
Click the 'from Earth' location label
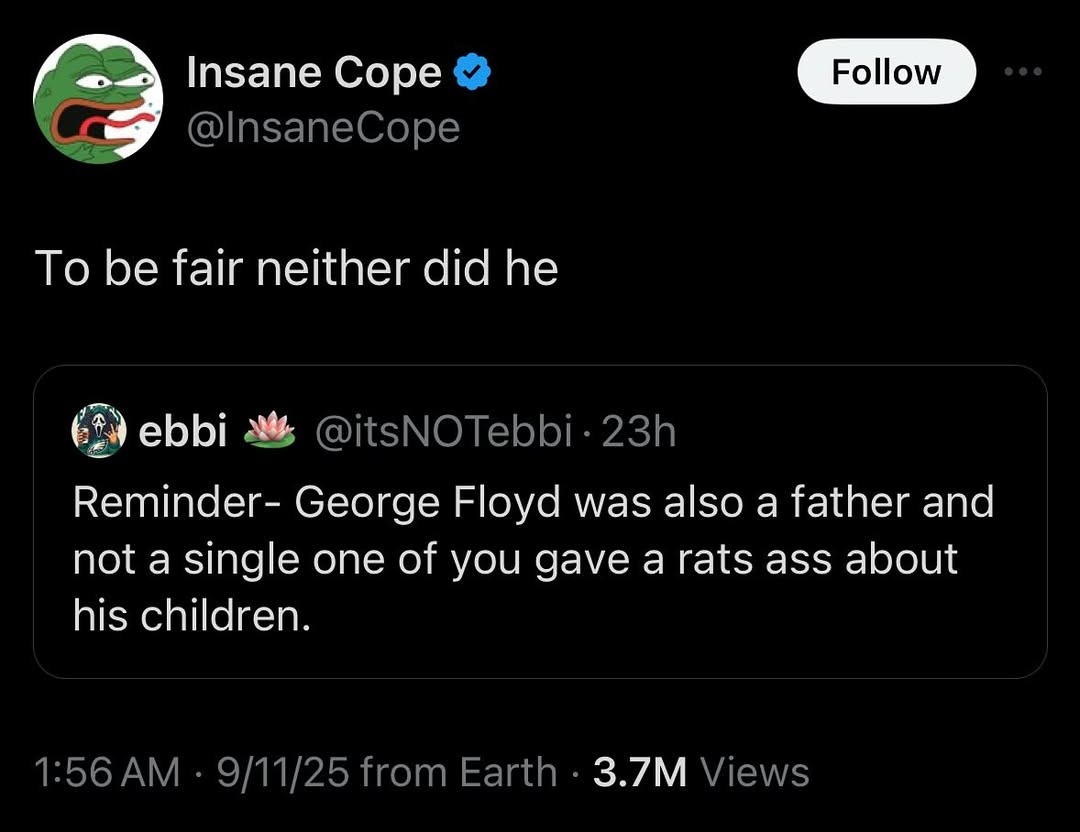457,772
